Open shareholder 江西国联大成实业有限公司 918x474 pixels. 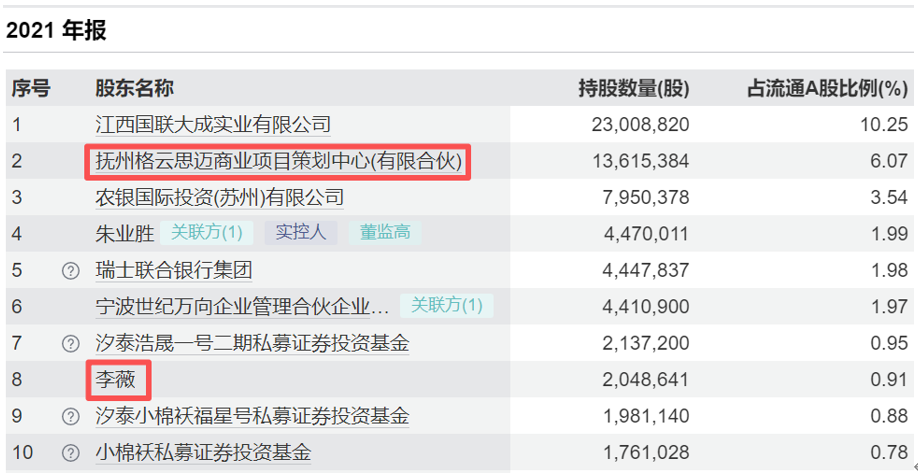[x=212, y=124]
